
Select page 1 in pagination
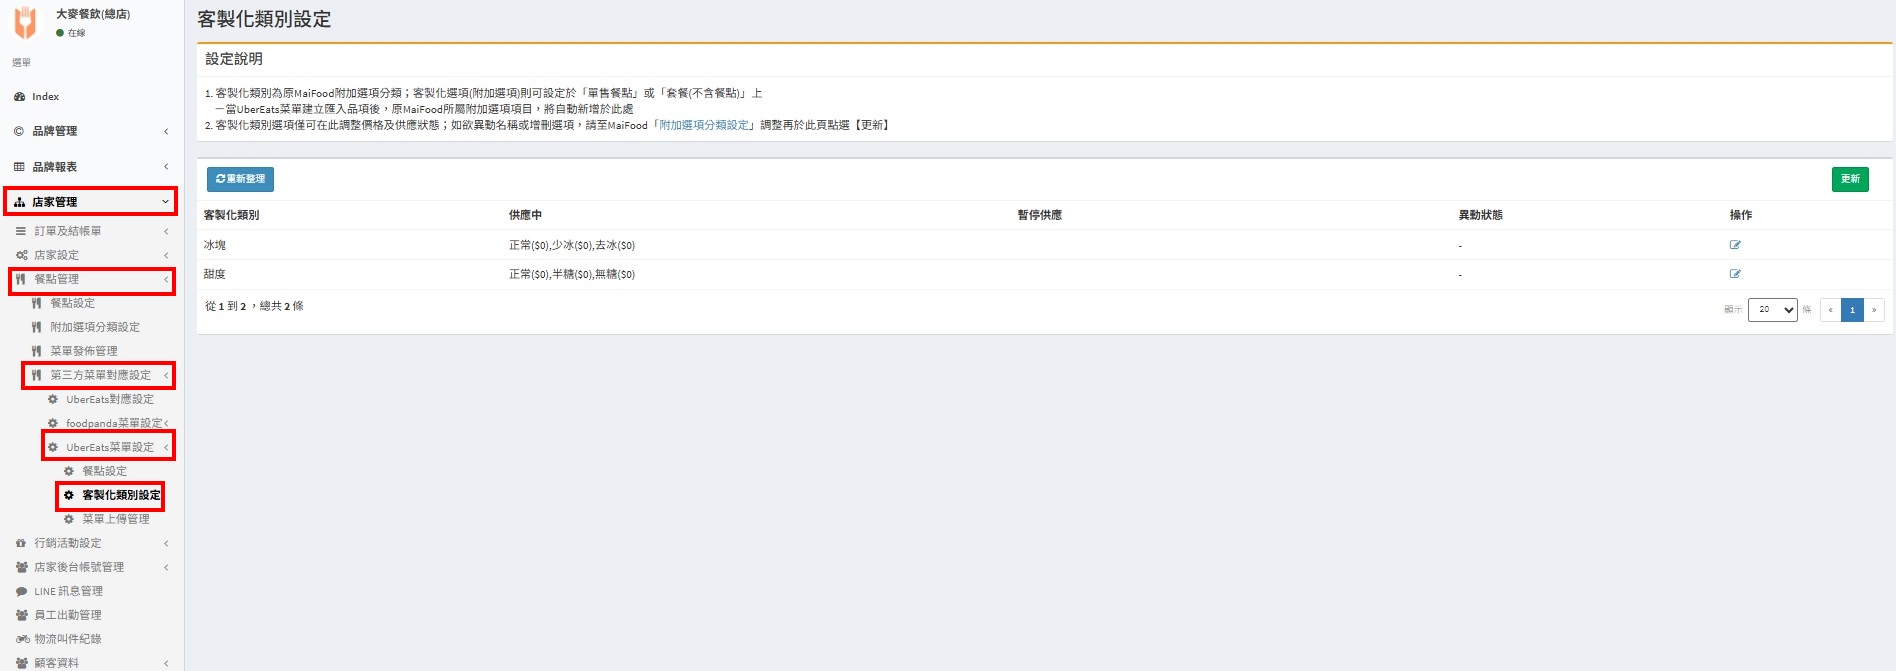pyautogui.click(x=1852, y=310)
